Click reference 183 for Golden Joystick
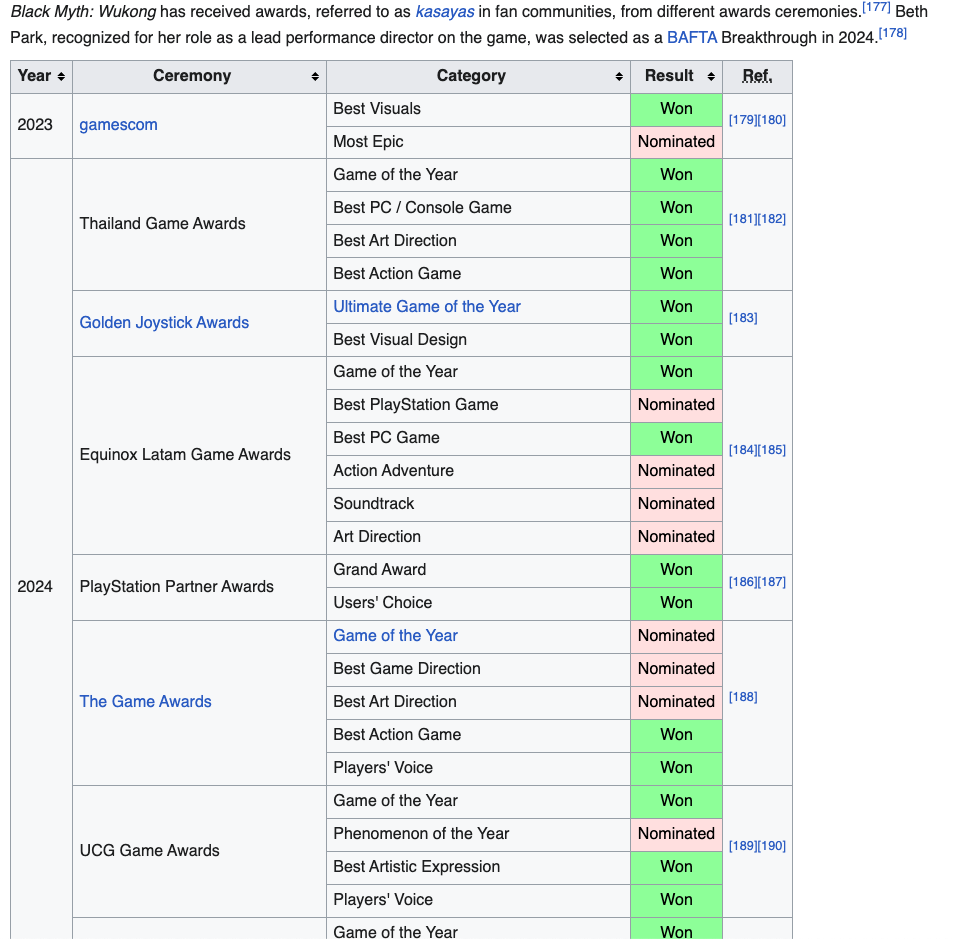This screenshot has width=954, height=939. click(743, 318)
